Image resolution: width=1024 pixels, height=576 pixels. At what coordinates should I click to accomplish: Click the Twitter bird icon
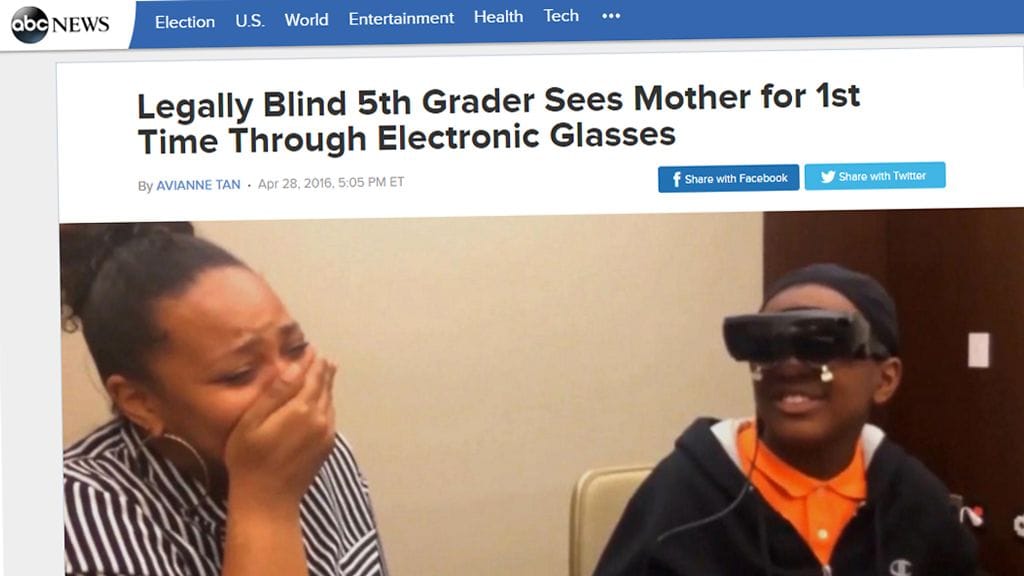[827, 177]
